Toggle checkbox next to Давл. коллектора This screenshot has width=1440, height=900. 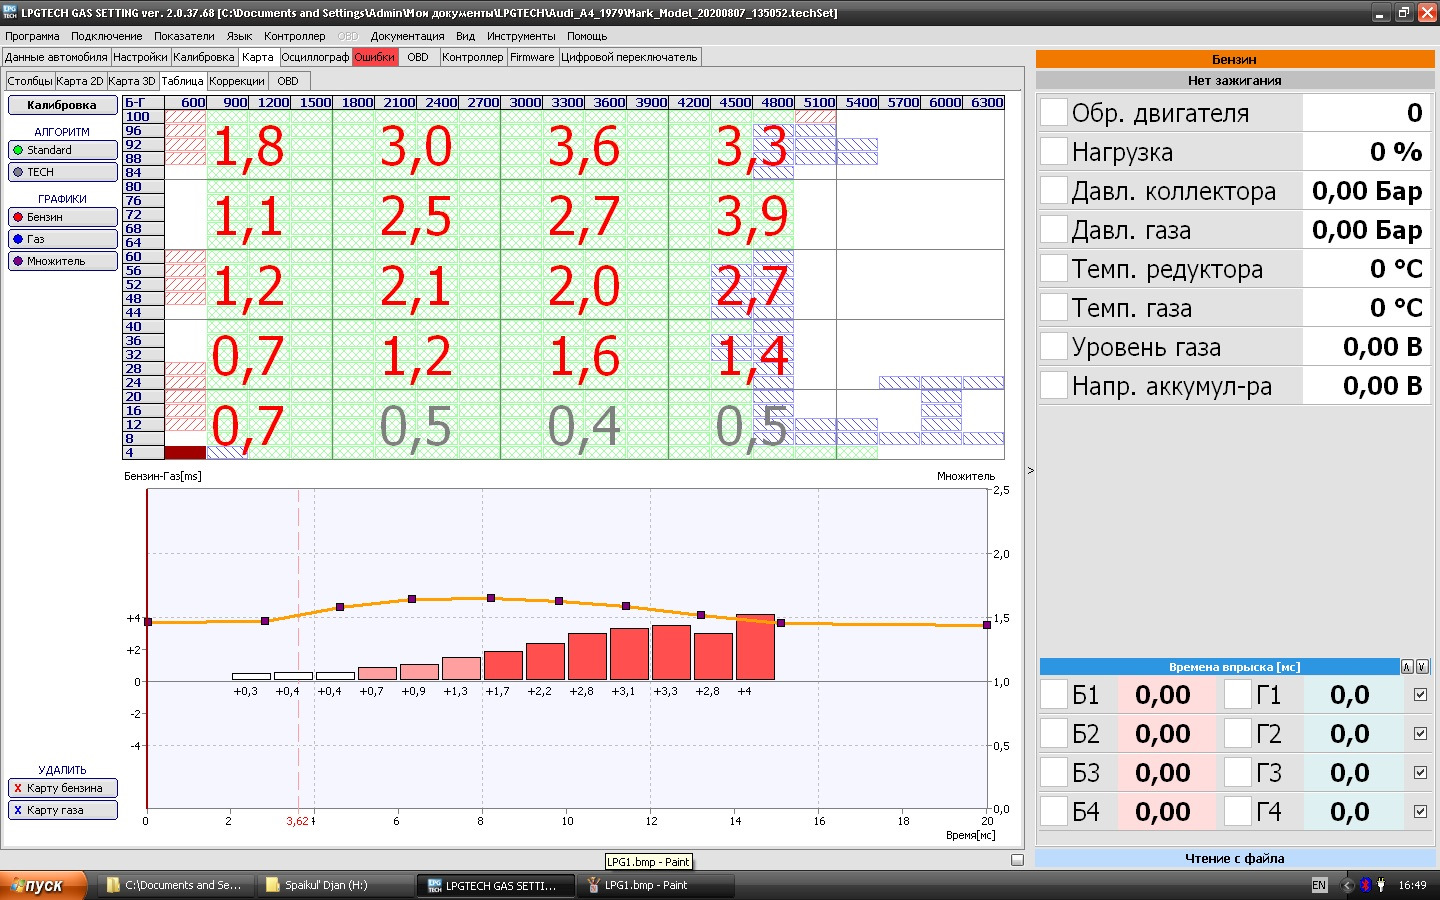(1053, 190)
